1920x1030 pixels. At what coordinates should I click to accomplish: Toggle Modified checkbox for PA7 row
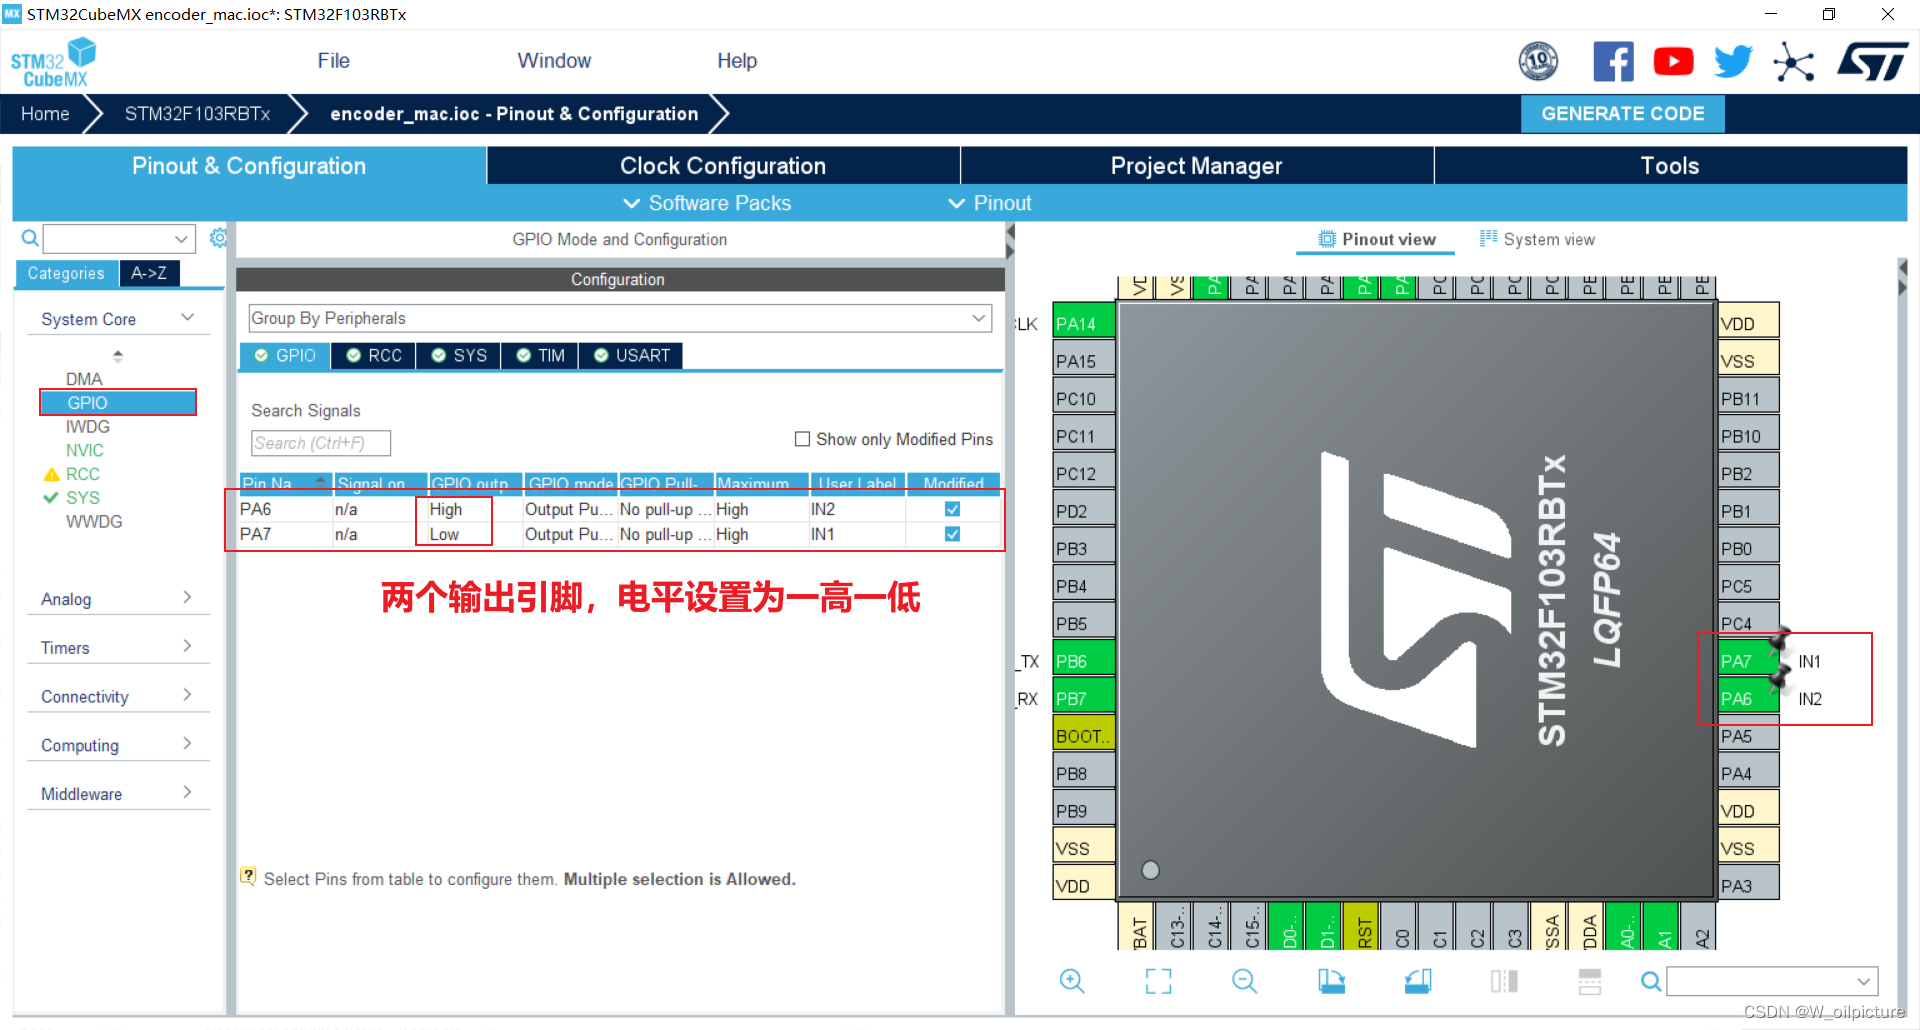pyautogui.click(x=952, y=534)
